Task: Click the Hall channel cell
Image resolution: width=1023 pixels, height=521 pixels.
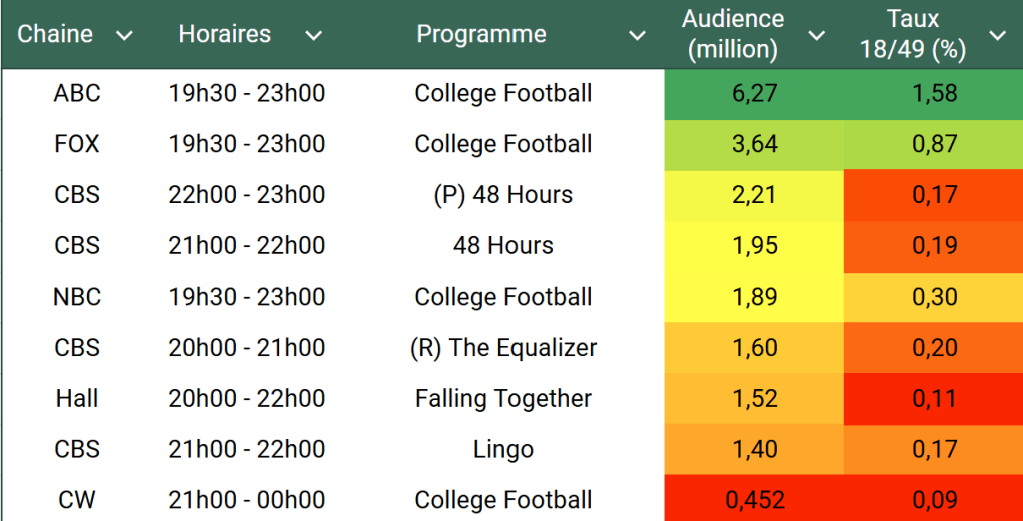Action: click(77, 399)
